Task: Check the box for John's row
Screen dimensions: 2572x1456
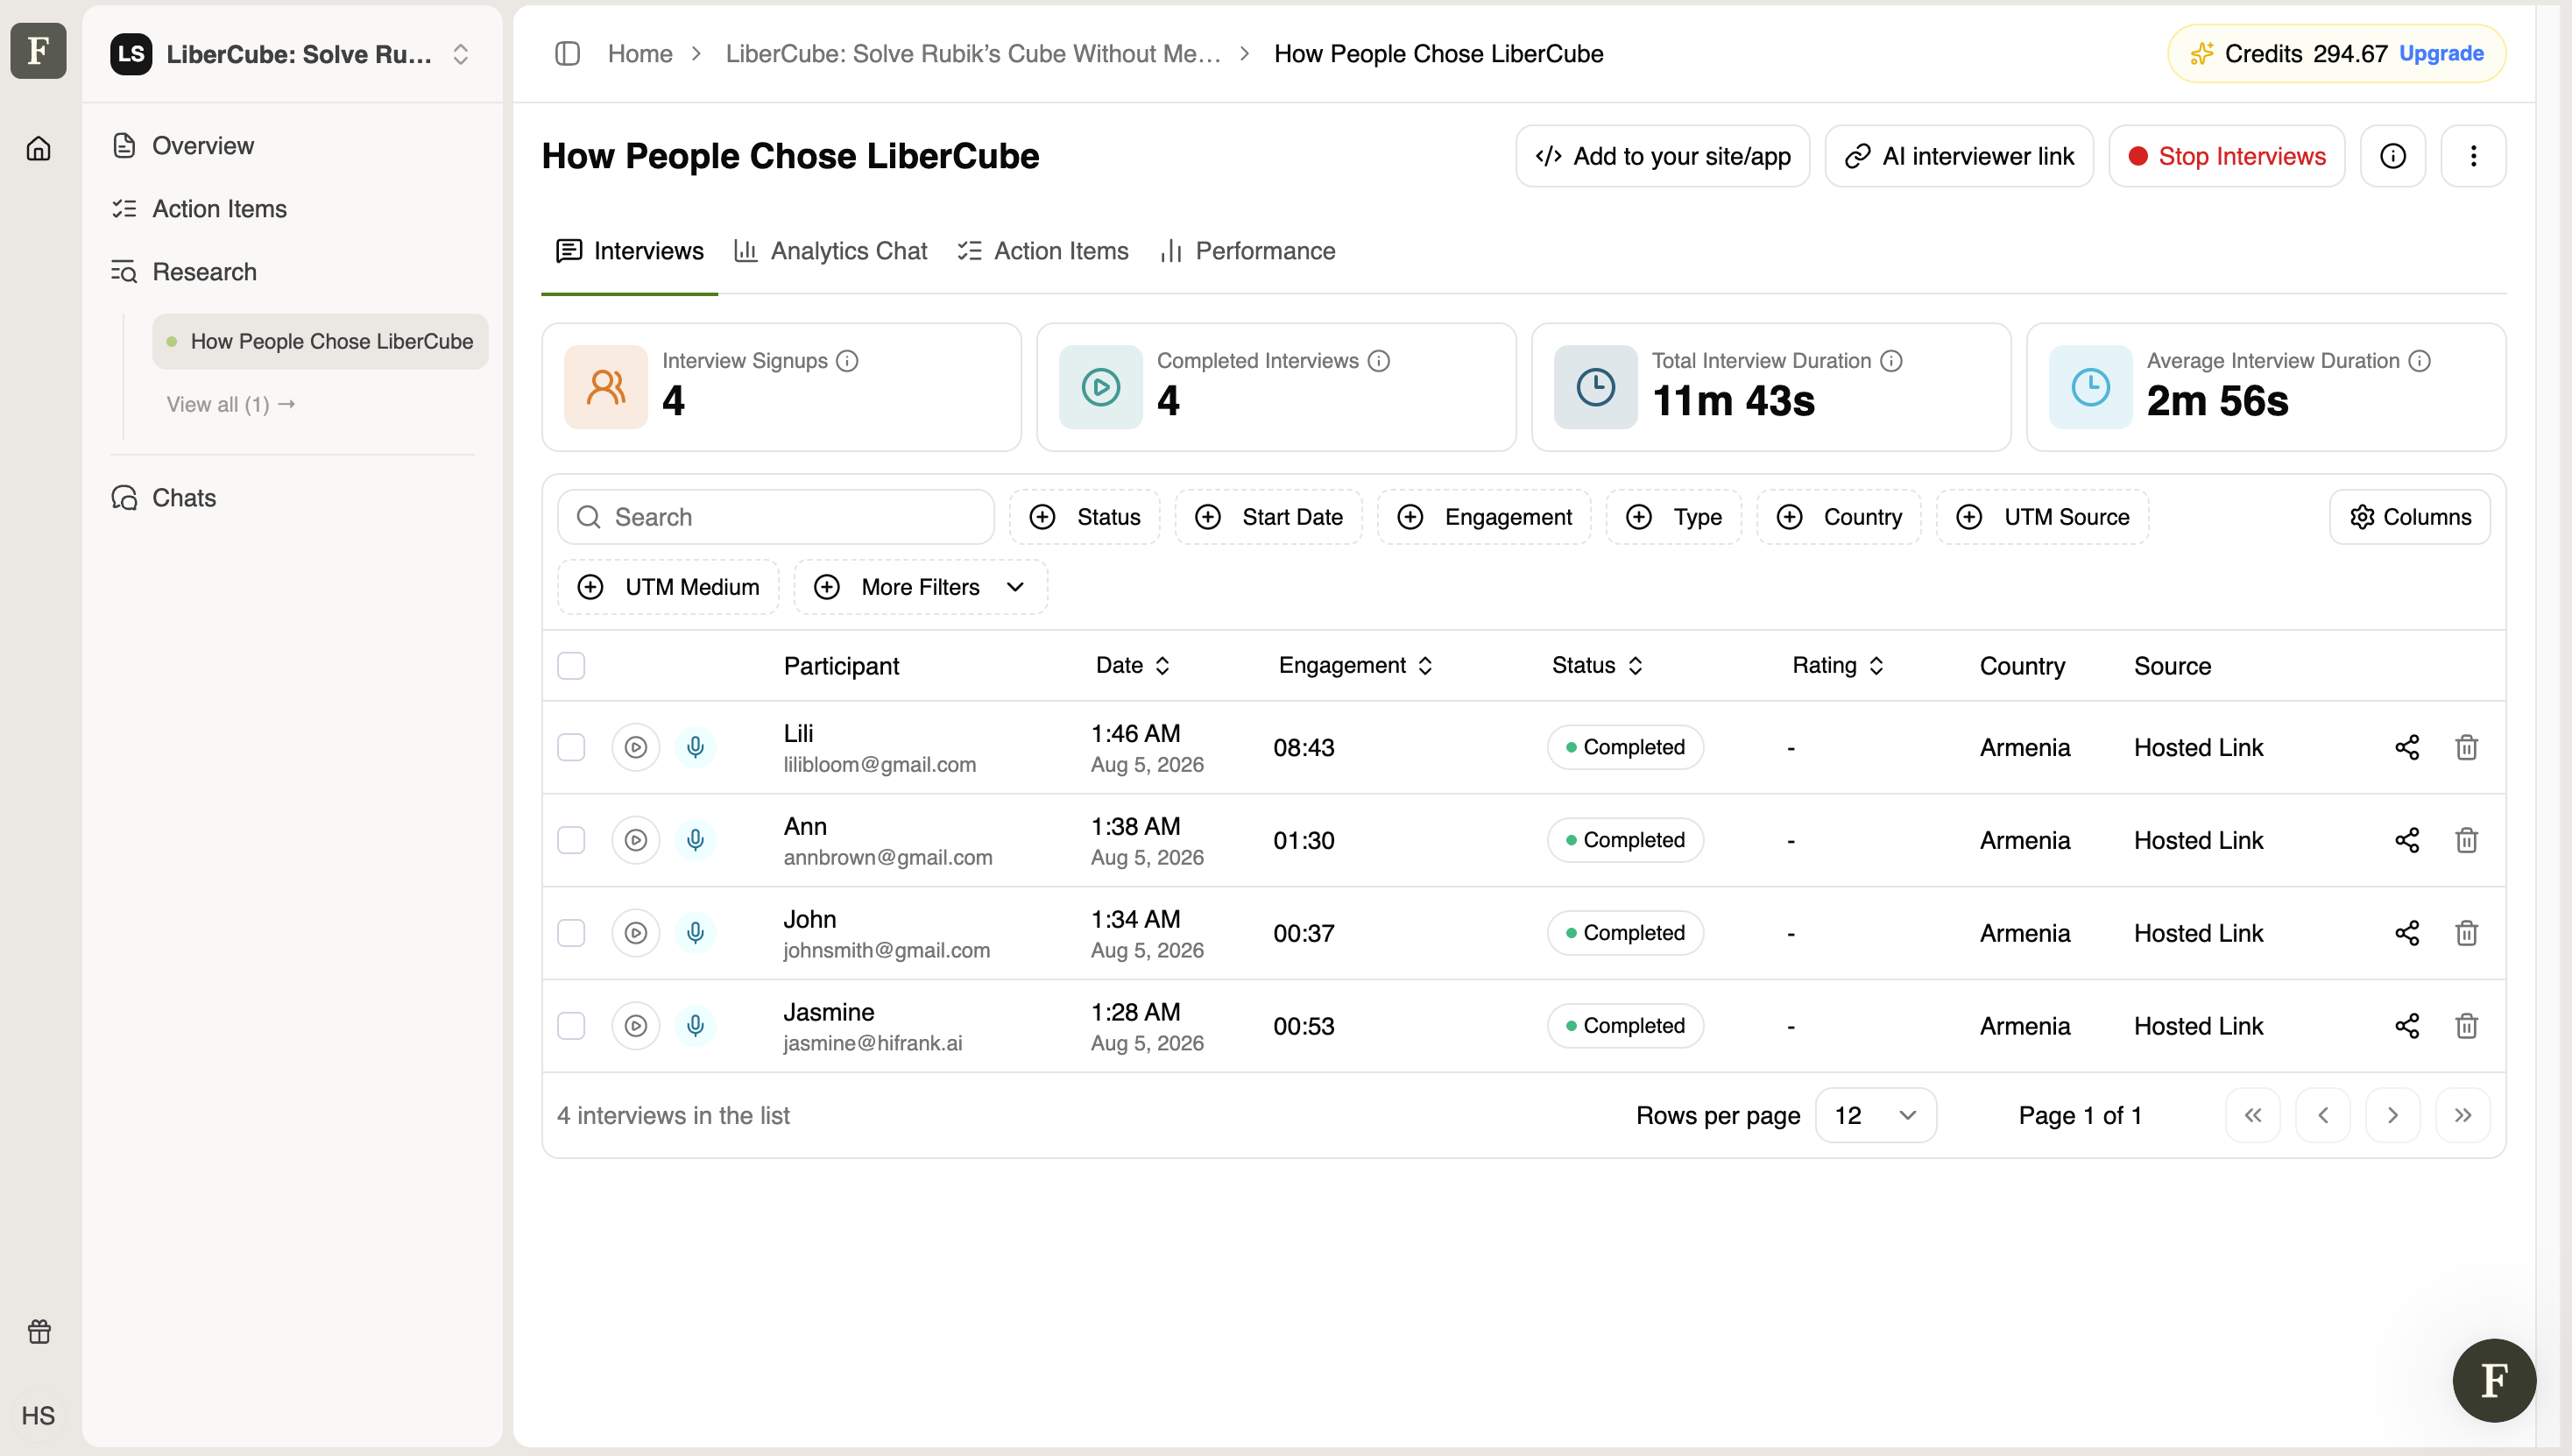Action: click(571, 933)
